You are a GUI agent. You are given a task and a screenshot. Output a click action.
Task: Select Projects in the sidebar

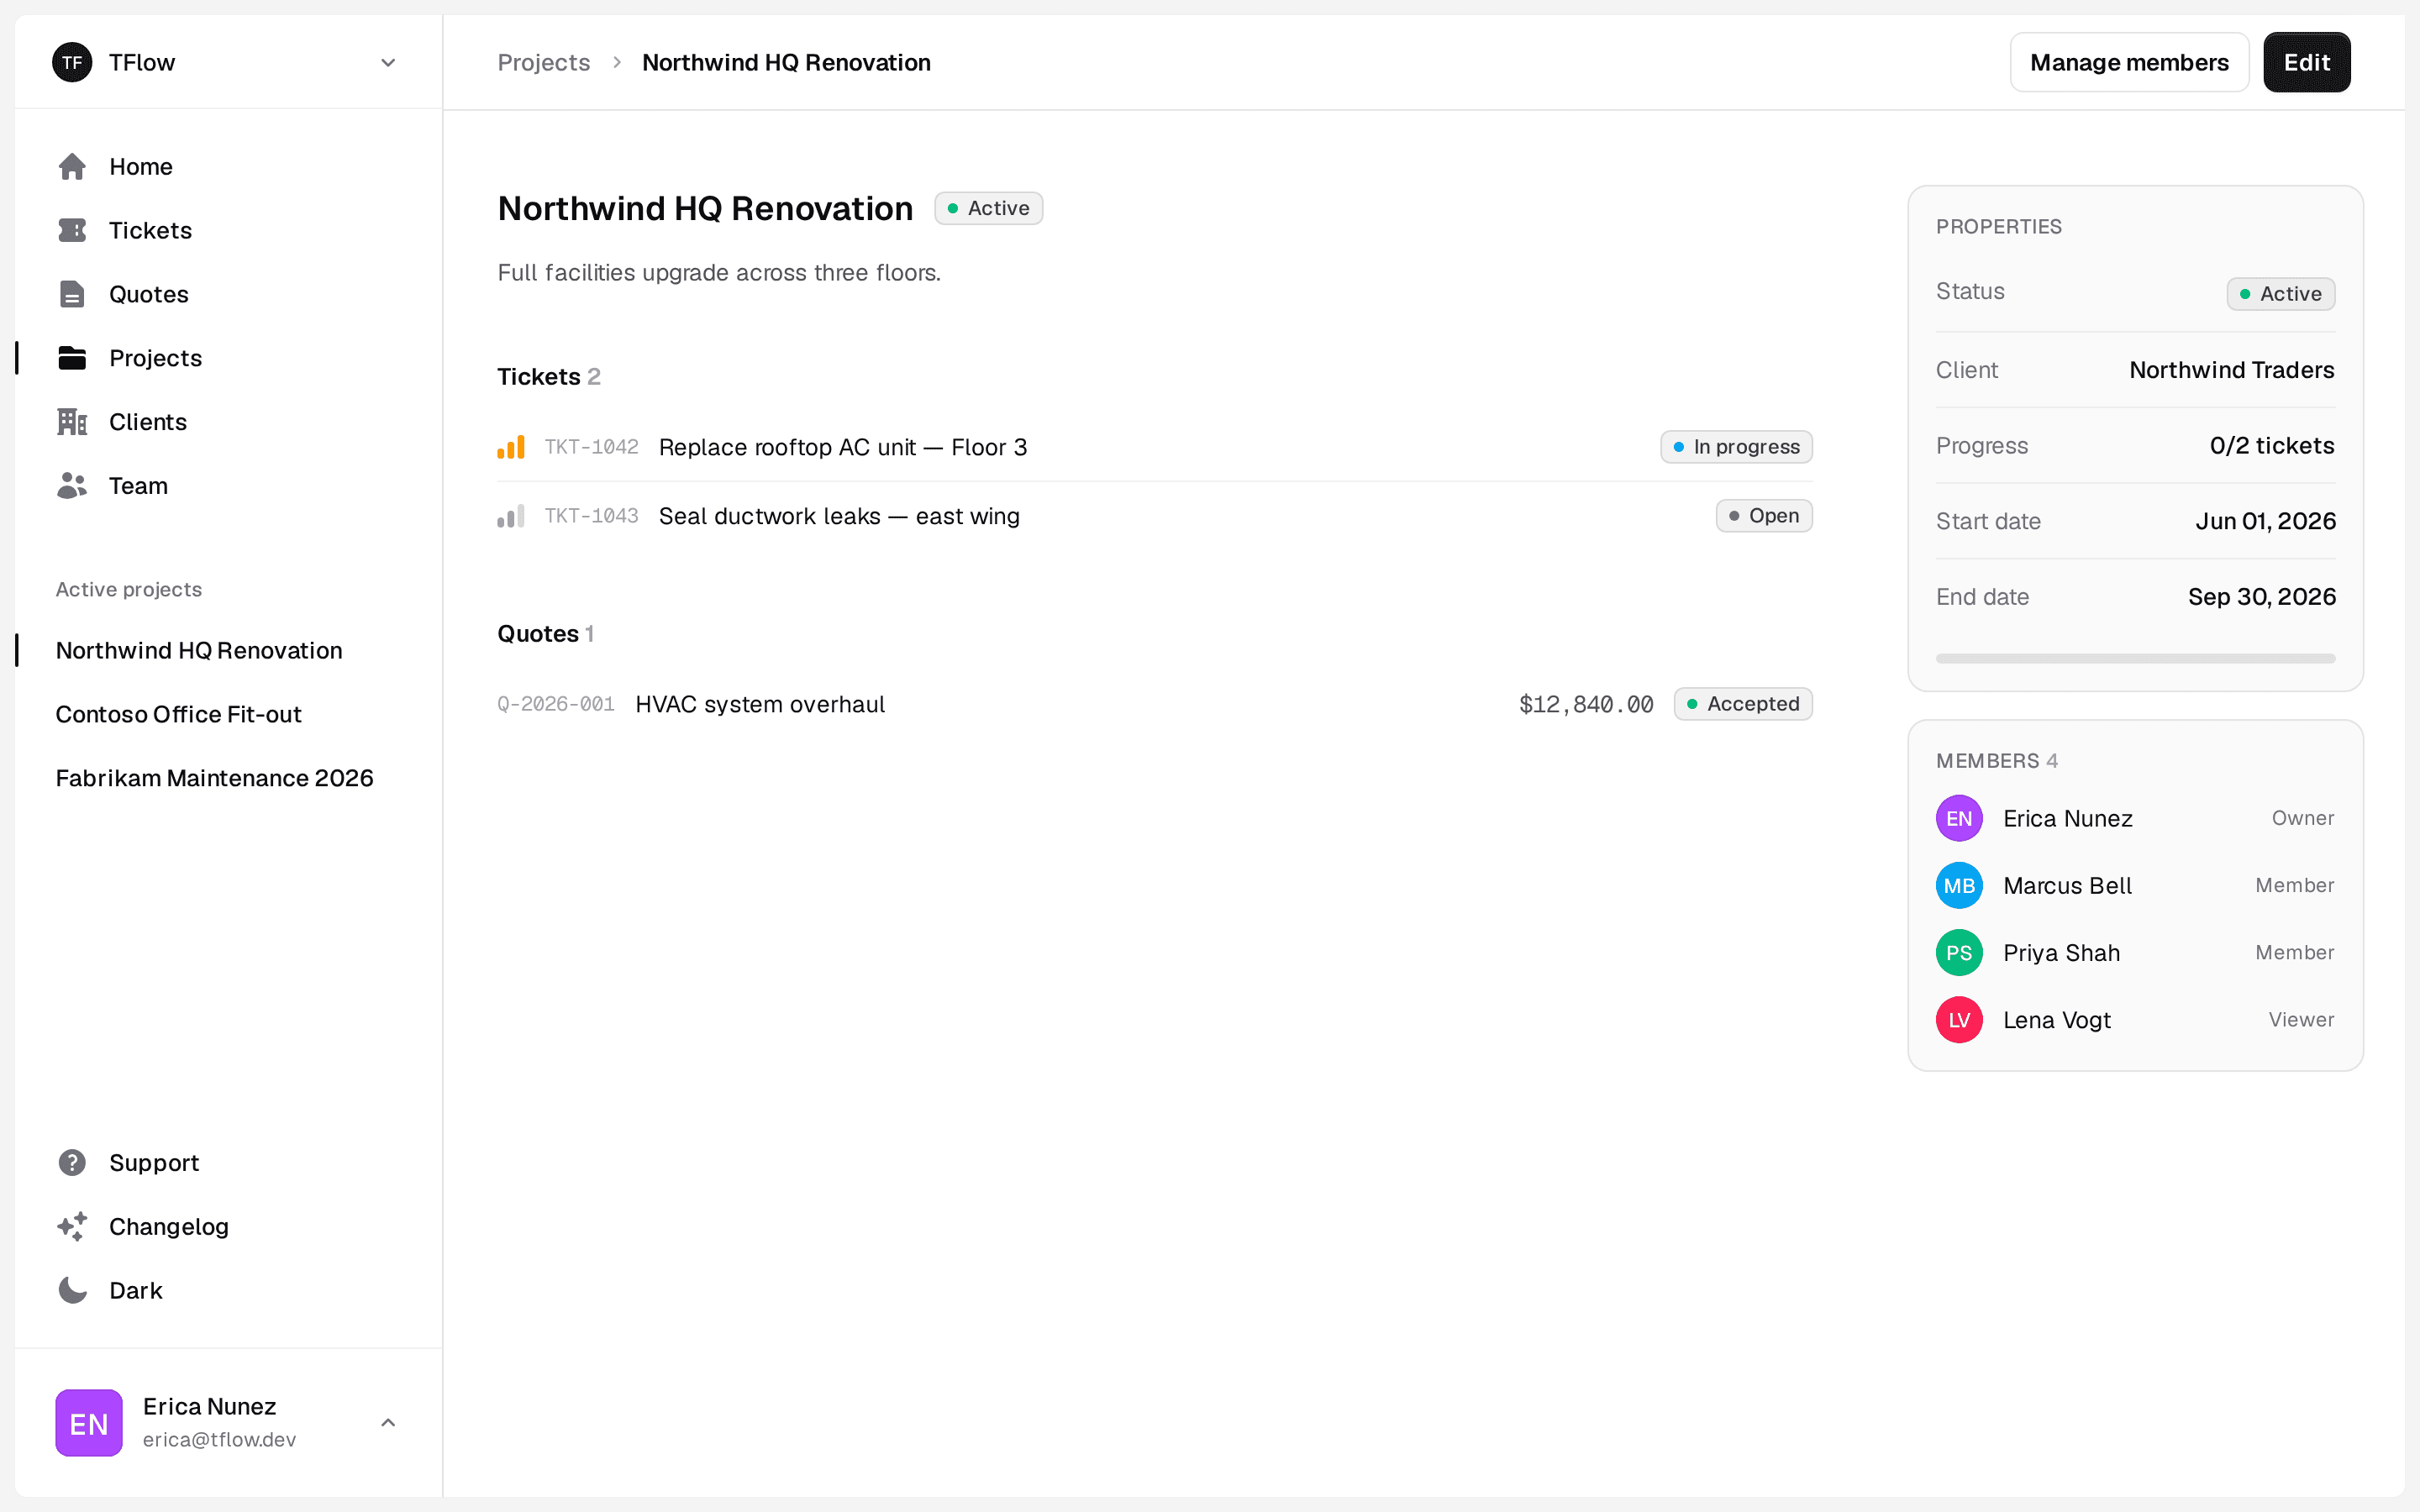(228, 358)
